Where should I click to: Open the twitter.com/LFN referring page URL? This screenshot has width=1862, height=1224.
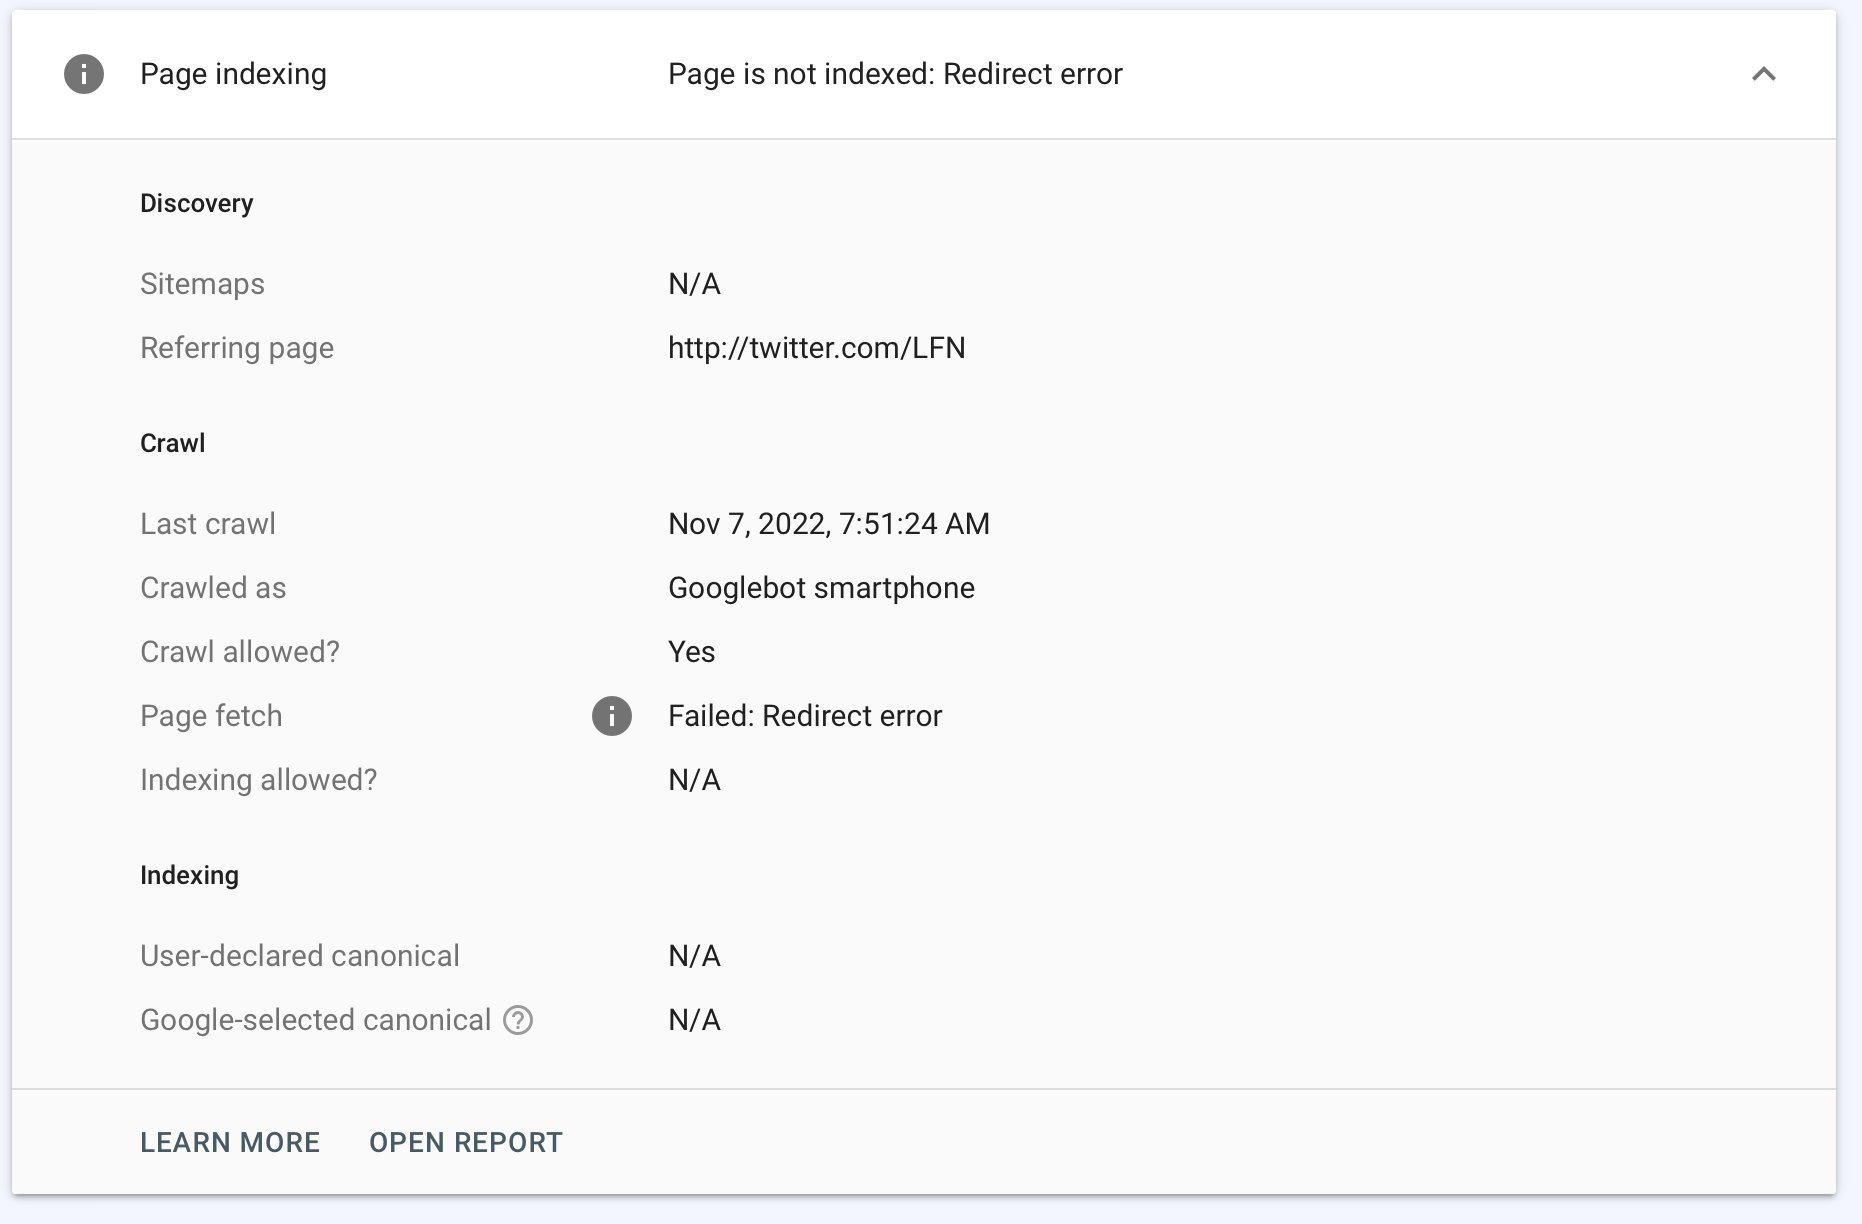click(x=816, y=348)
